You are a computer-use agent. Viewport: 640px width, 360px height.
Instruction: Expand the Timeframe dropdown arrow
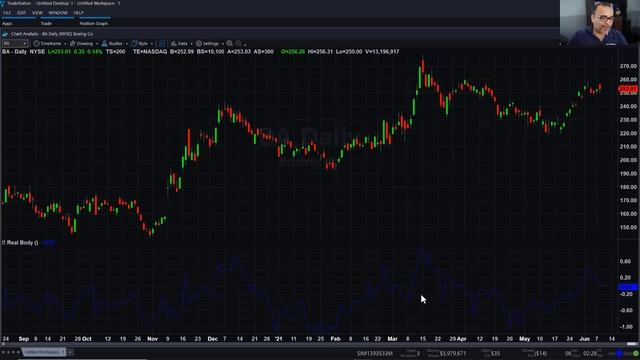point(65,44)
